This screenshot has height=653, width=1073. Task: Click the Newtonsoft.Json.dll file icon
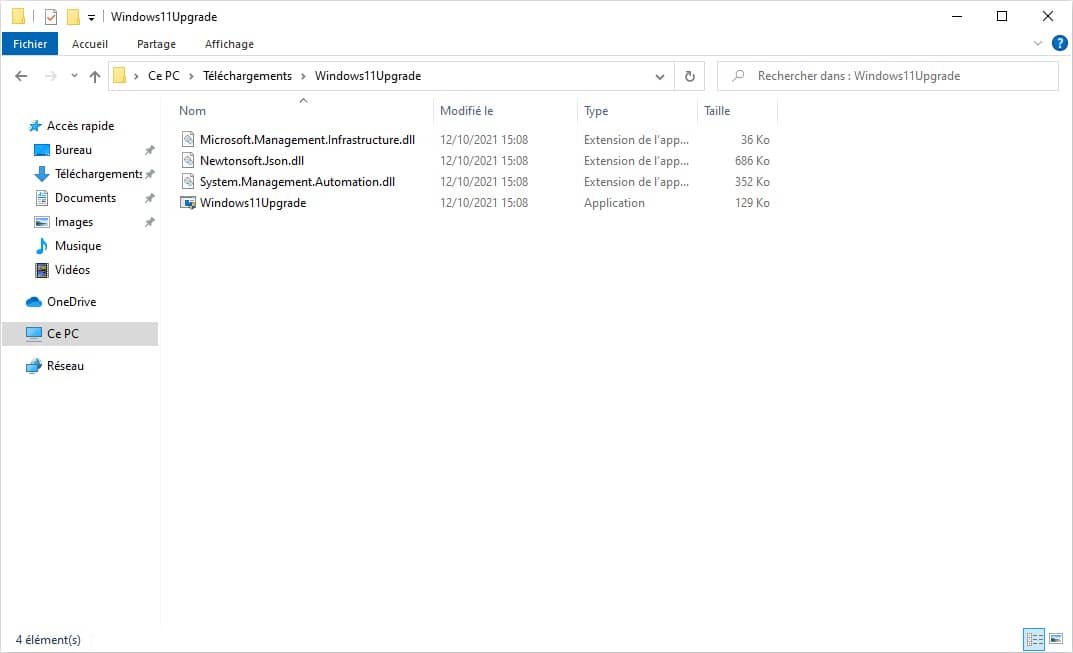[188, 161]
